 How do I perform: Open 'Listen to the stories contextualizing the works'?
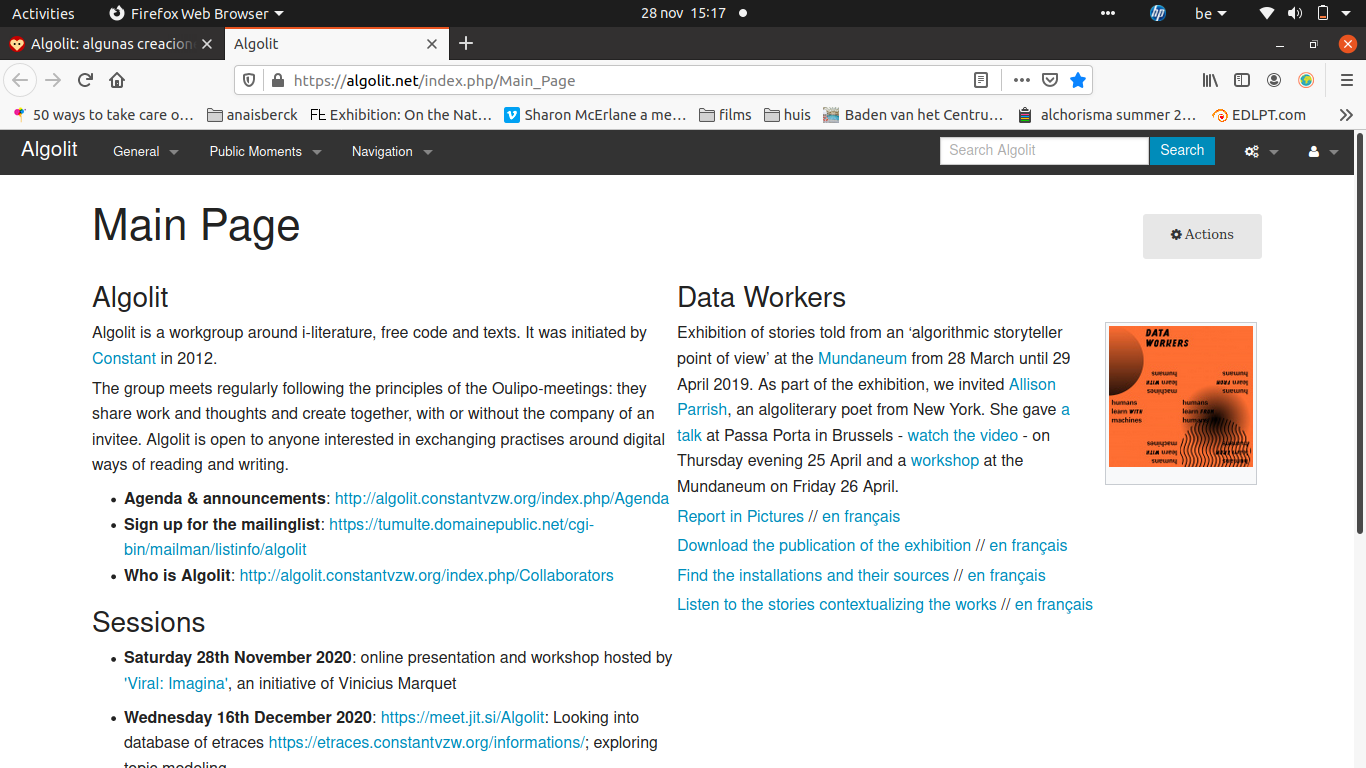point(837,604)
